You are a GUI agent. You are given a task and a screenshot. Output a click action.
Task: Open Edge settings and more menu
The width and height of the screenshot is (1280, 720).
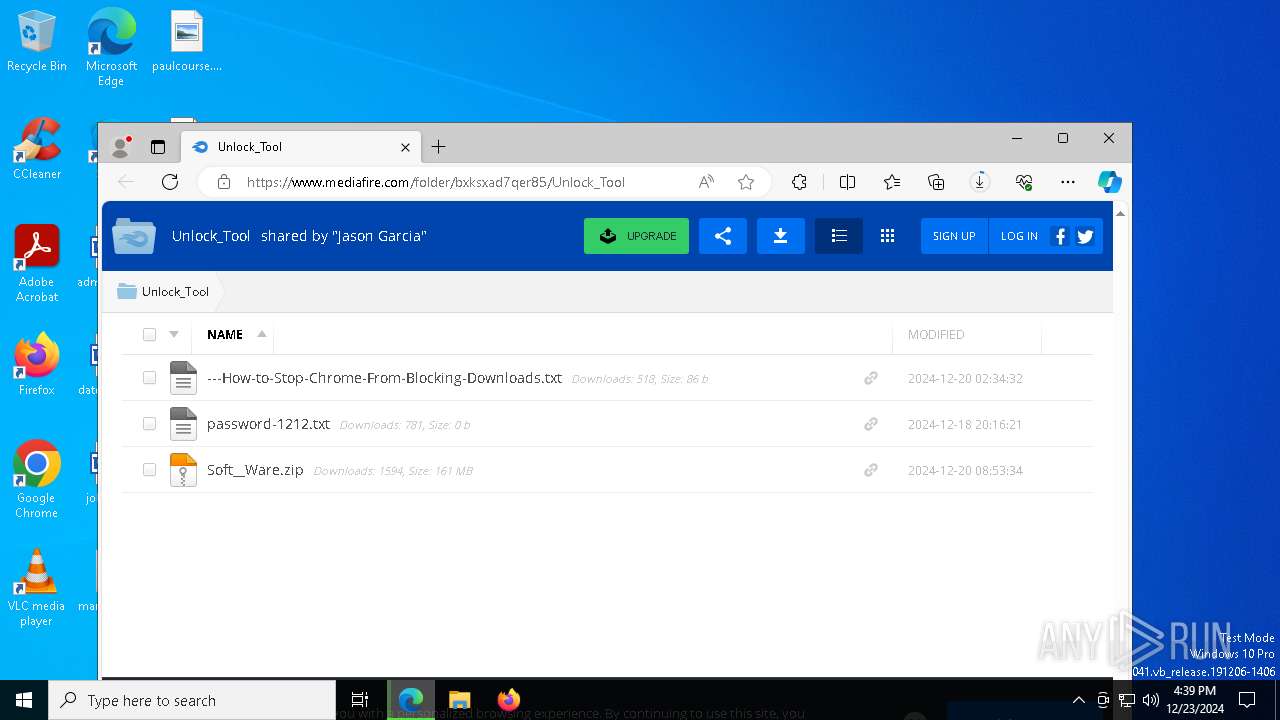pos(1068,182)
